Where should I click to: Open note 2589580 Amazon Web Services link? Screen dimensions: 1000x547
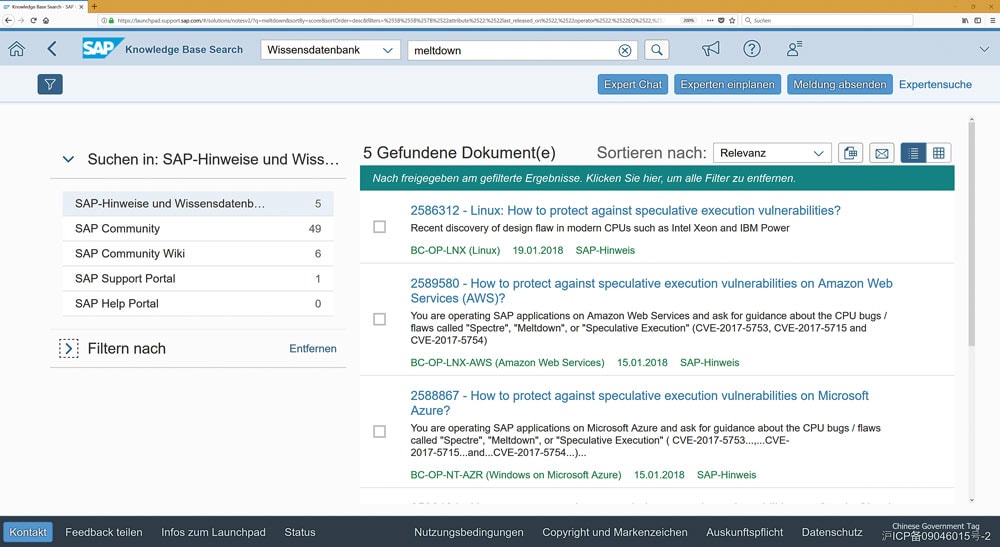pos(651,291)
